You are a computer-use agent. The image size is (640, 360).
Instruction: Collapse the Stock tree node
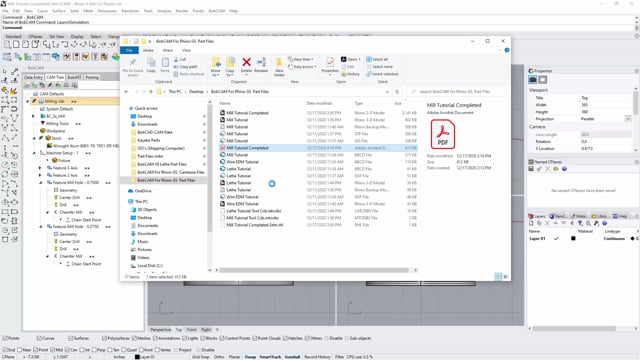click(x=34, y=138)
